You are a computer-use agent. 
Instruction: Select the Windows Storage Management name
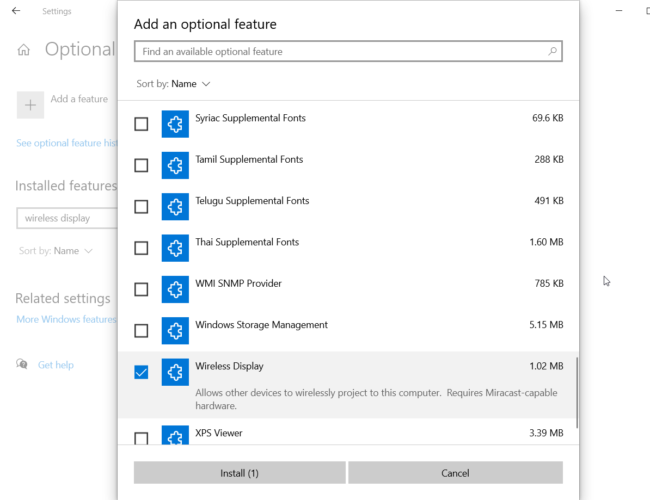pyautogui.click(x=262, y=325)
